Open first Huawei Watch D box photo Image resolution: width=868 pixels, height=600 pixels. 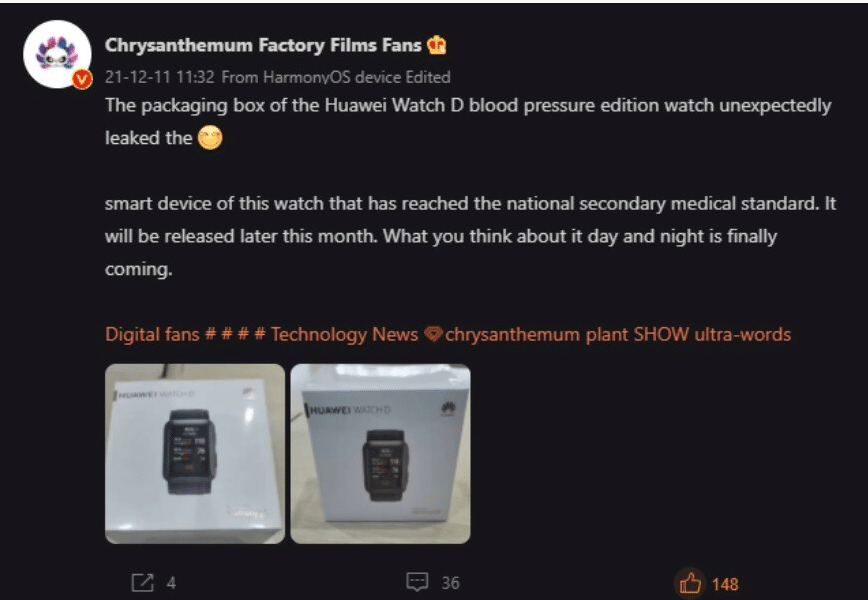[x=195, y=454]
